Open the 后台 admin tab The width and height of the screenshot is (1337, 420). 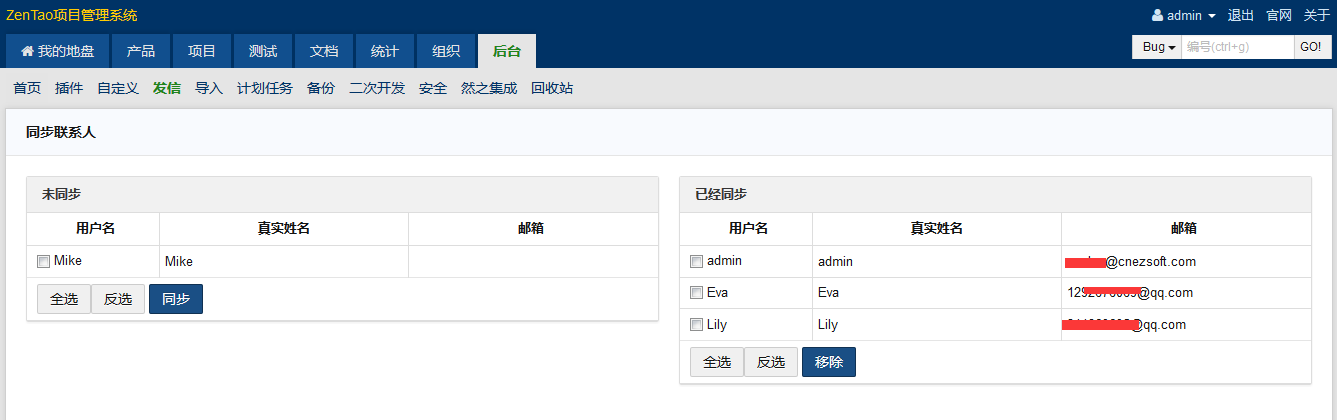coord(507,52)
